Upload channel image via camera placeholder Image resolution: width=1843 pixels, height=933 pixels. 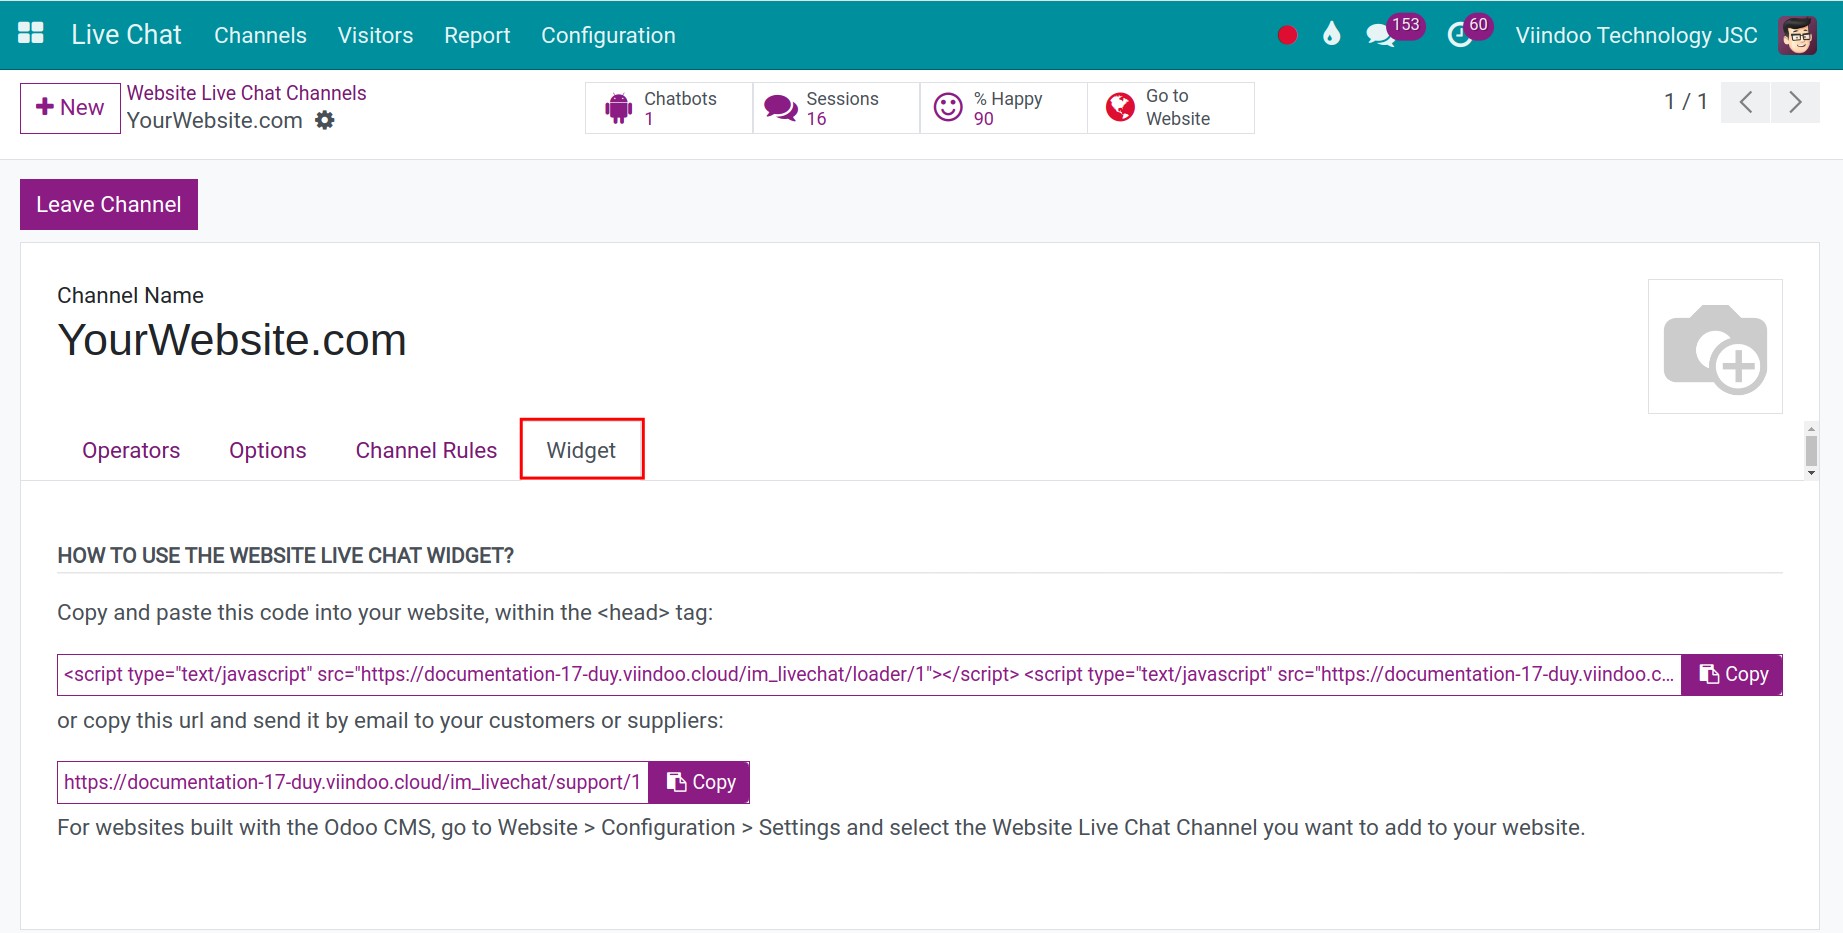coord(1714,347)
